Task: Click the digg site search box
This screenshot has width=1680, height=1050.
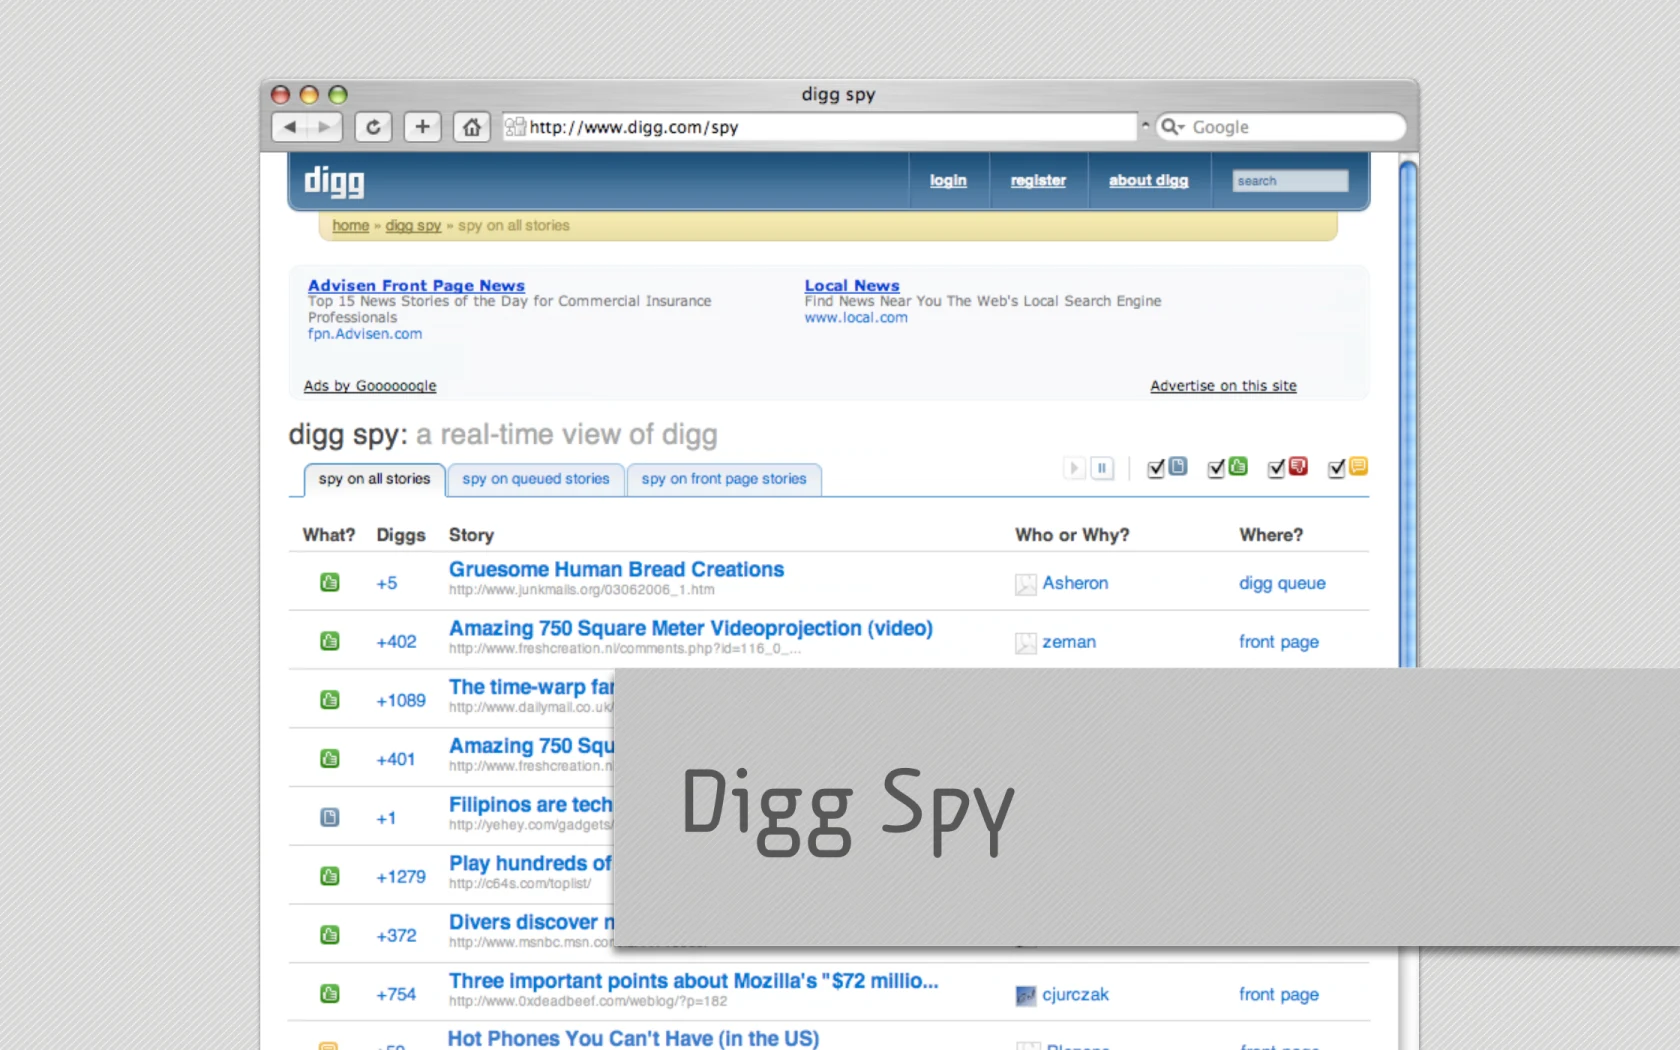Action: click(1290, 181)
